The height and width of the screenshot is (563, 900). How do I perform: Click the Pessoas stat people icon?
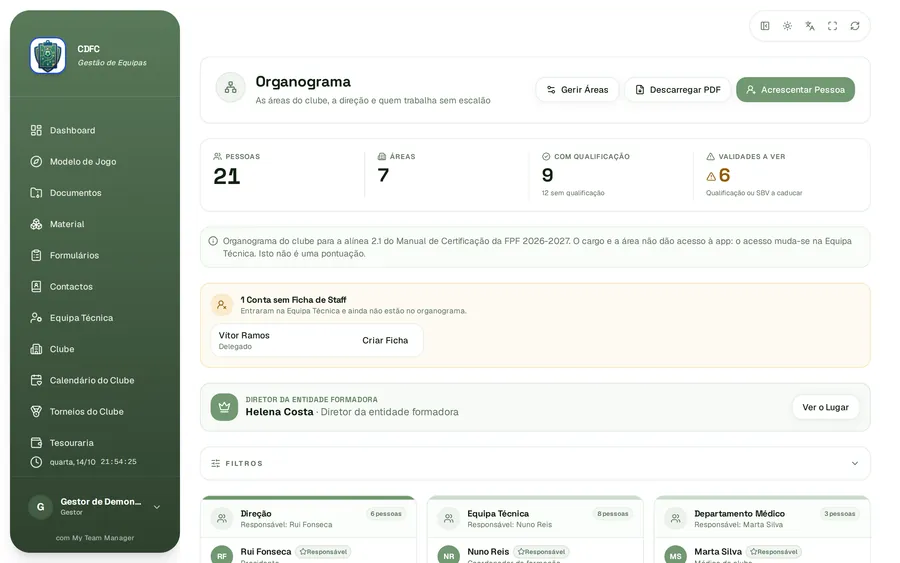tap(218, 156)
